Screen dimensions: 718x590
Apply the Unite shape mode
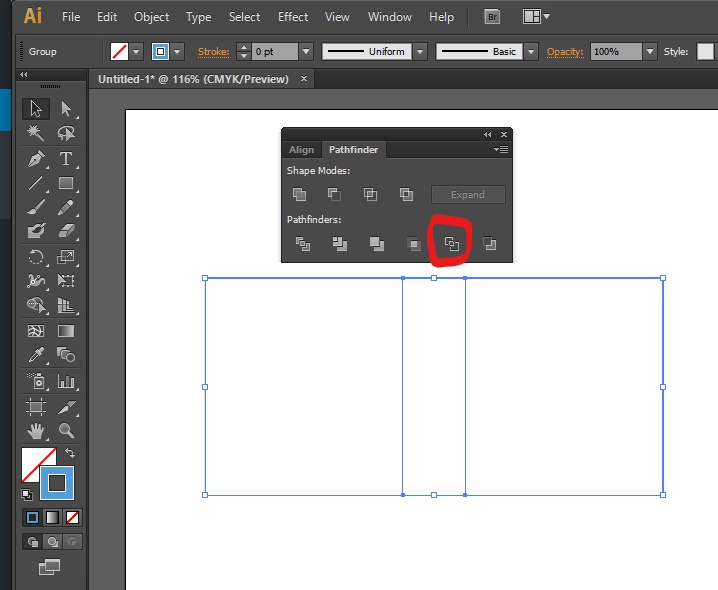(299, 194)
